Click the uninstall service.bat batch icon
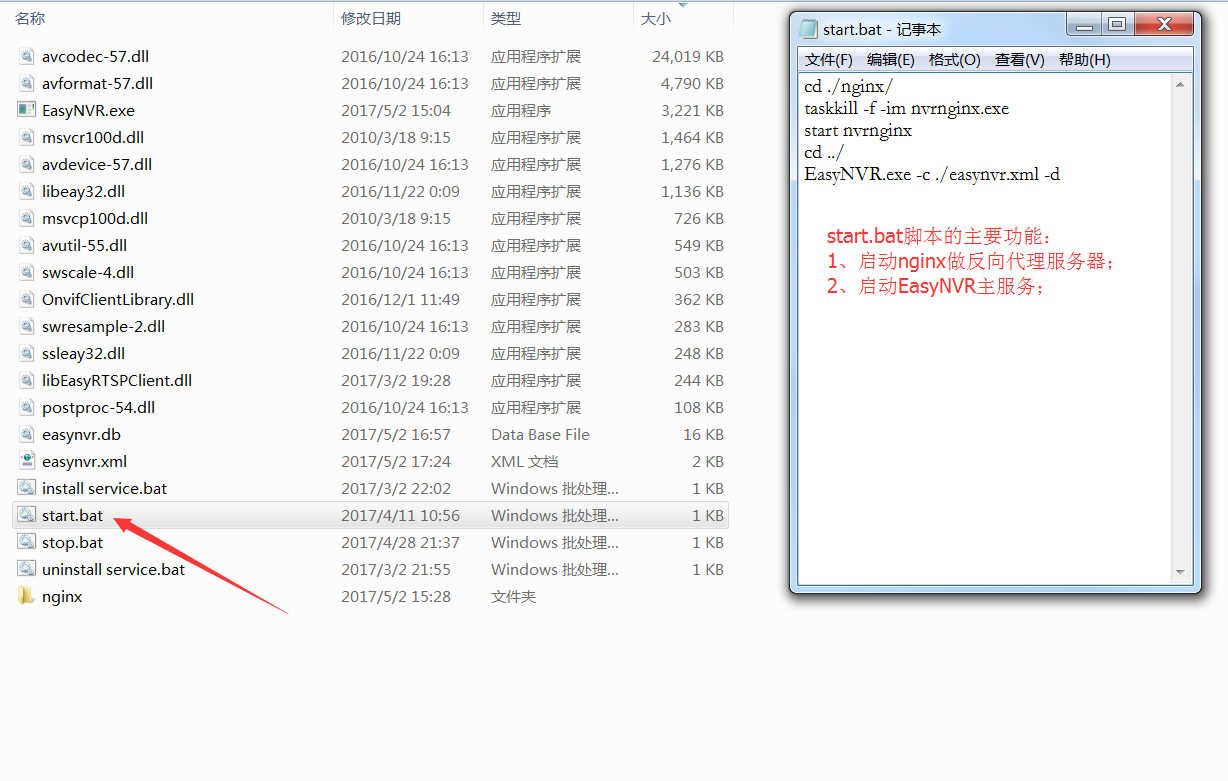 point(26,569)
